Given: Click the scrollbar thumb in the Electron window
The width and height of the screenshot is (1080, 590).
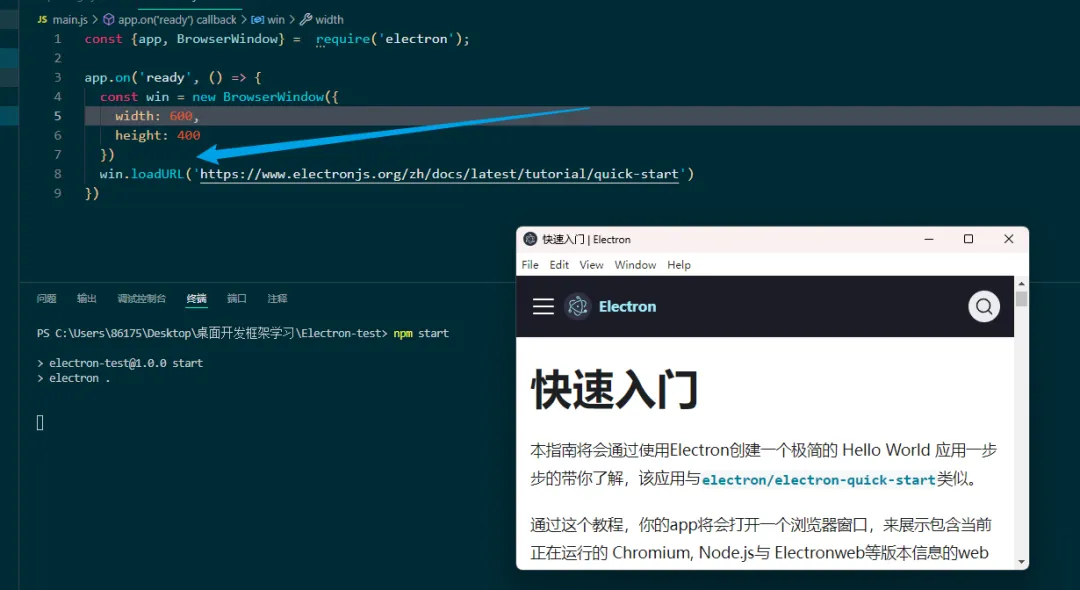Looking at the screenshot, I should [1021, 299].
